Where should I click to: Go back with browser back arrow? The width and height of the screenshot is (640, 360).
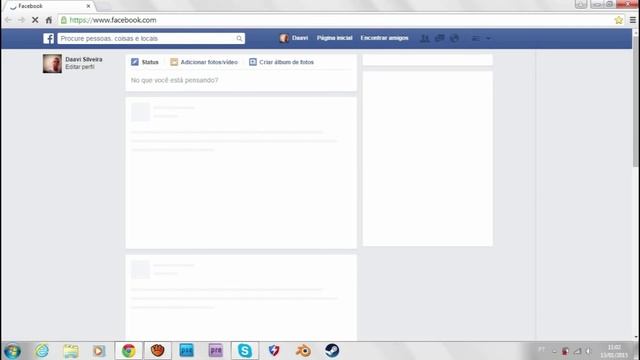(8, 20)
